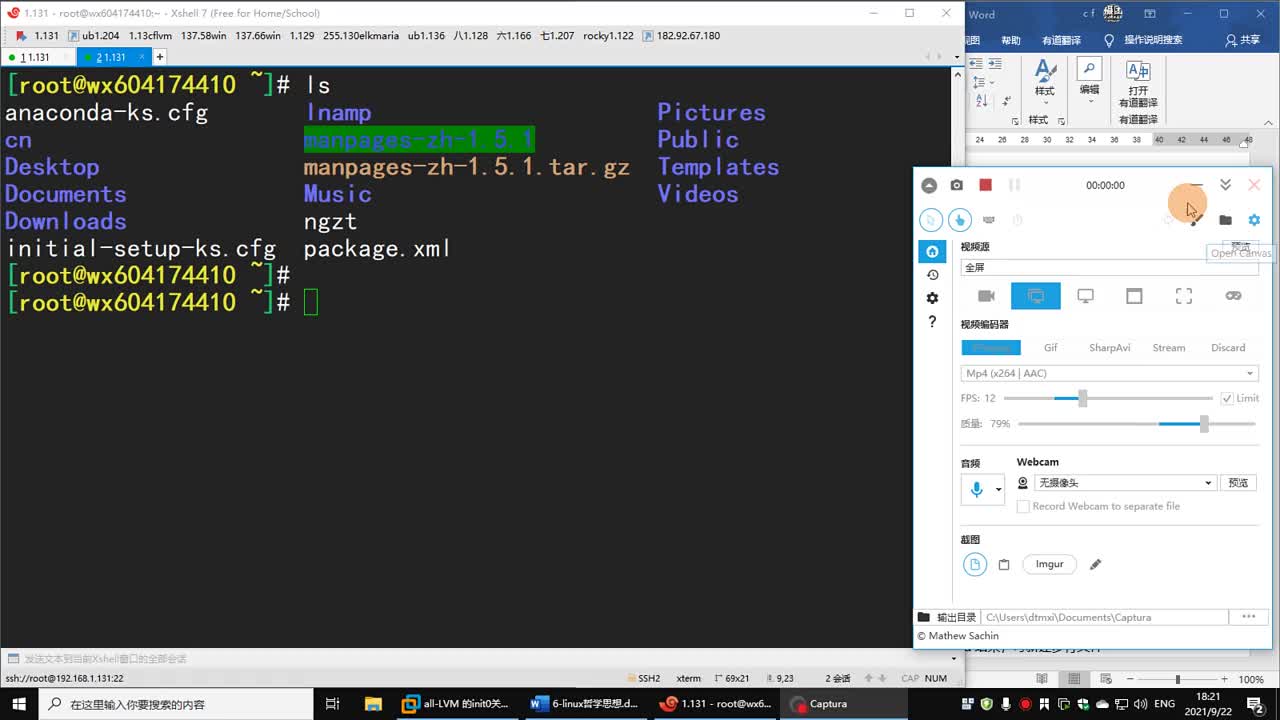Open ub1.204 quick-connect bookmark in Xshell
This screenshot has width=1280, height=720.
click(93, 36)
